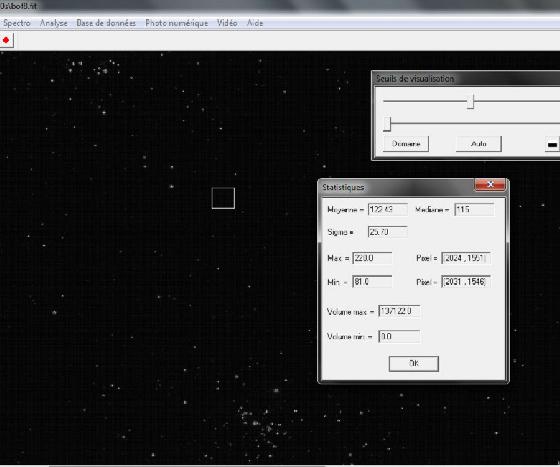The width and height of the screenshot is (560, 467).
Task: Click the selection rectangle on the star image
Action: (x=223, y=198)
